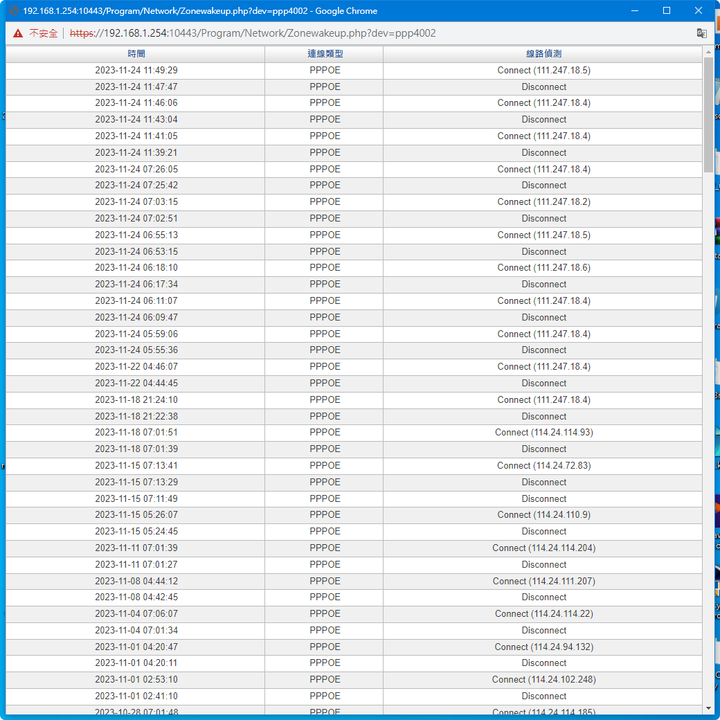Click the address bar URL text
The height and width of the screenshot is (720, 720).
(x=253, y=33)
